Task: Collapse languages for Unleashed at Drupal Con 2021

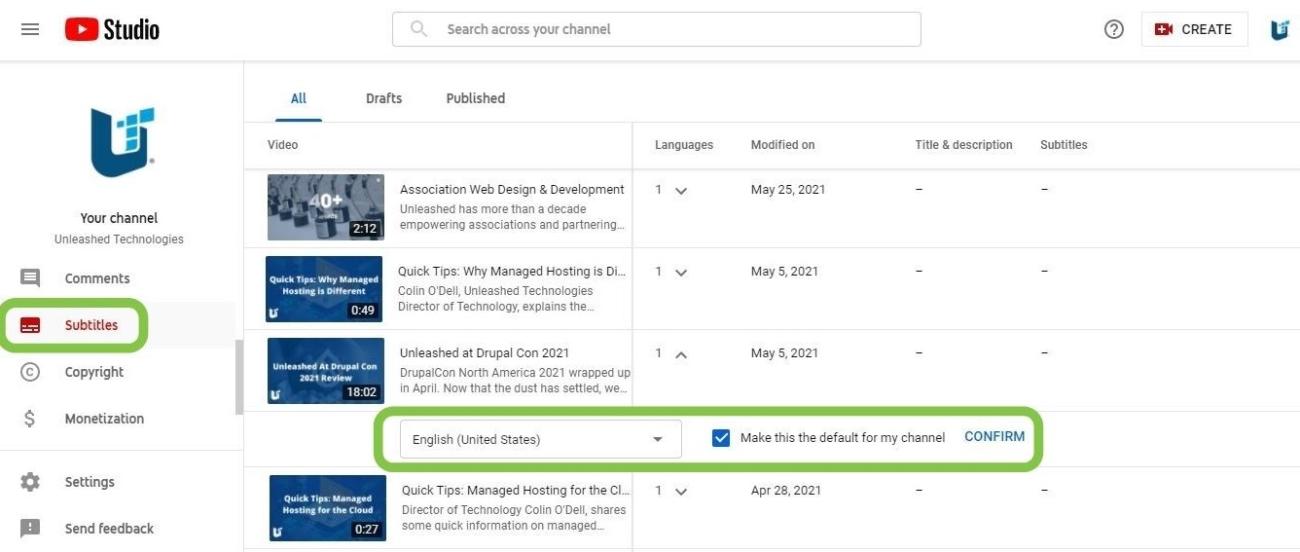Action: 681,354
